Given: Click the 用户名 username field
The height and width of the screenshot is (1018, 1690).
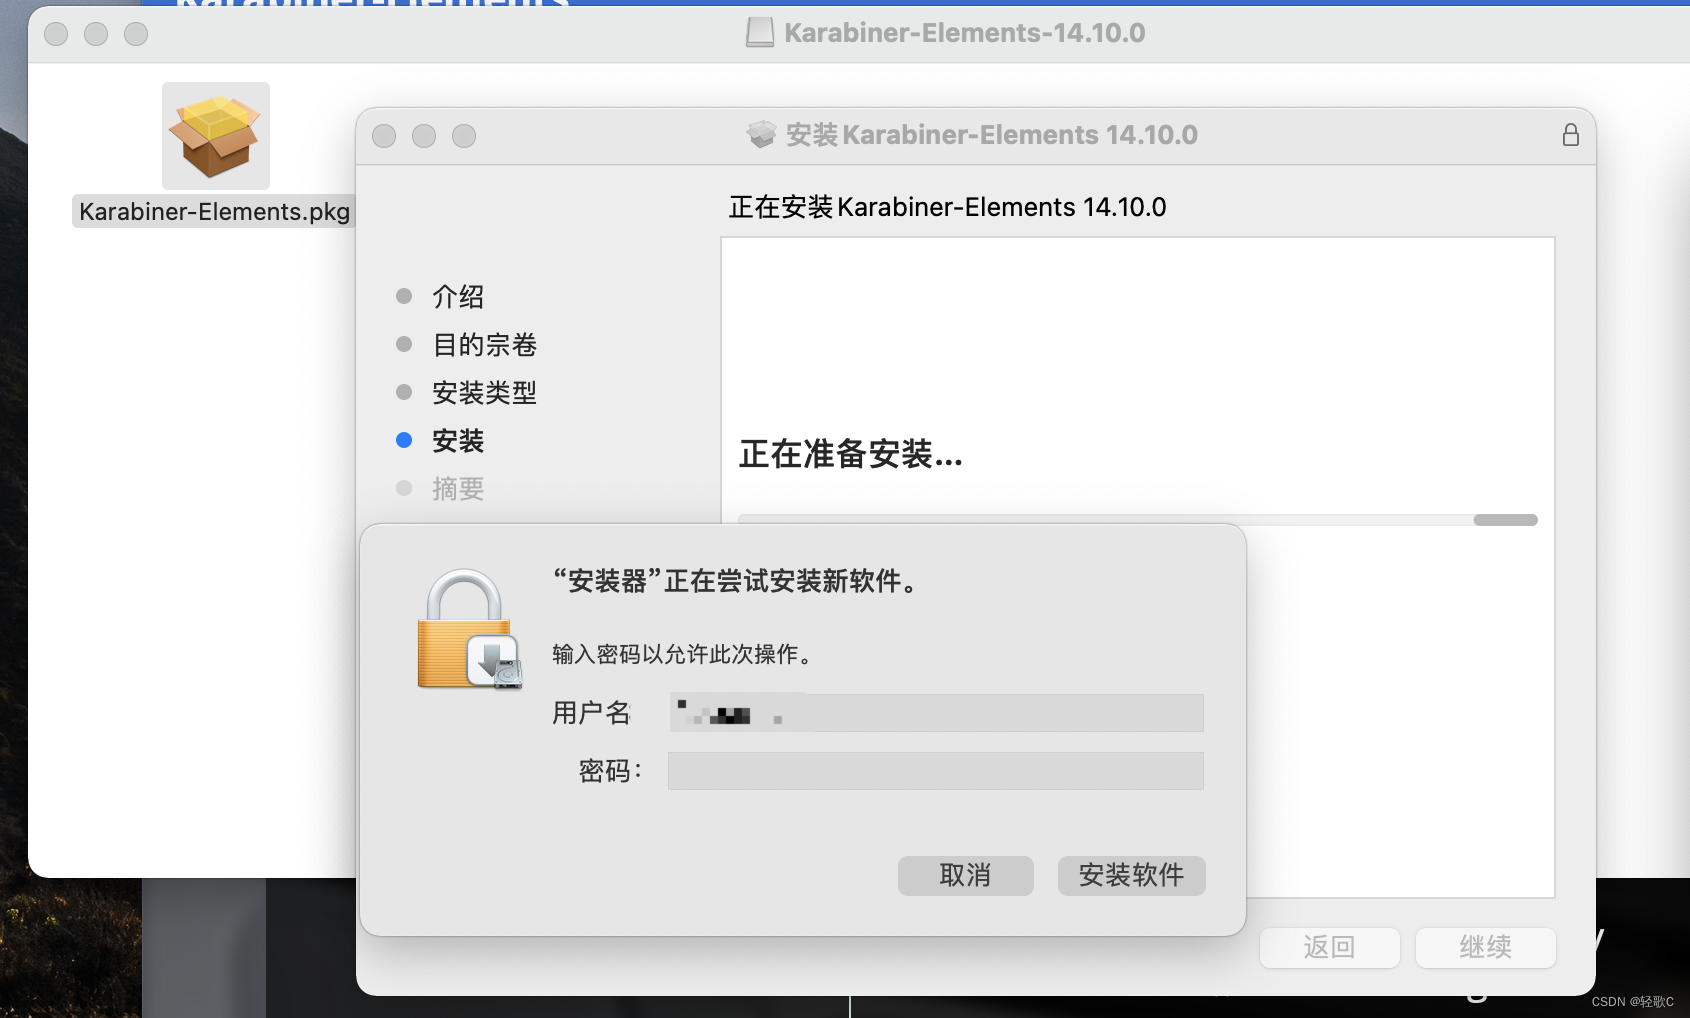Looking at the screenshot, I should pyautogui.click(x=936, y=713).
